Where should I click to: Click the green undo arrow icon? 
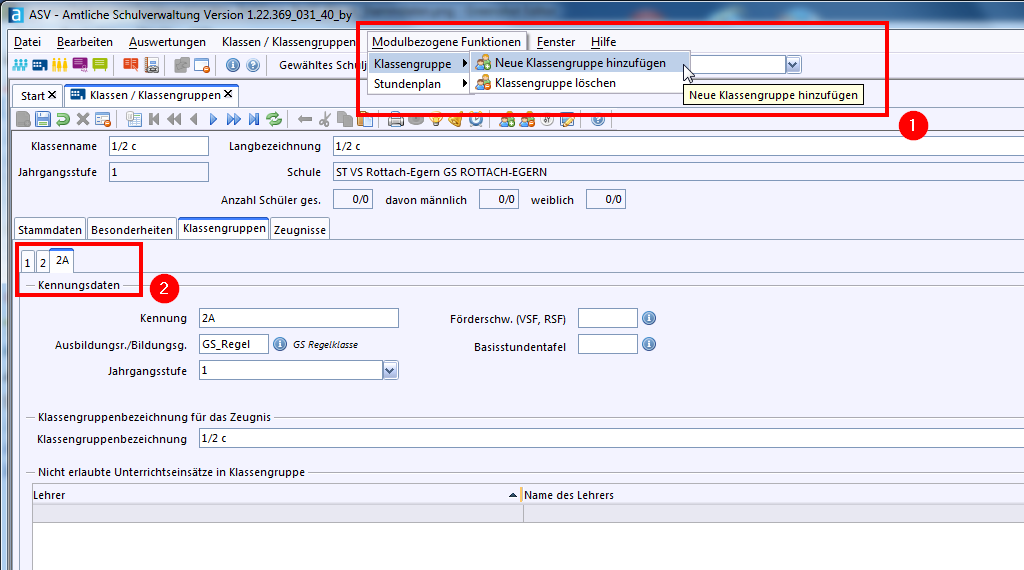63,119
